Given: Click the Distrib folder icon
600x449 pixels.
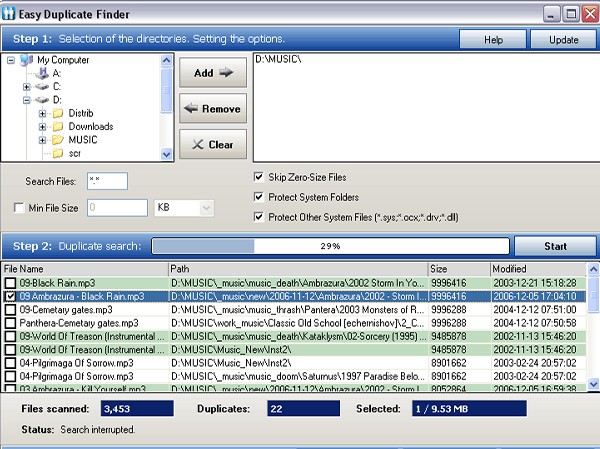Looking at the screenshot, I should 58,114.
